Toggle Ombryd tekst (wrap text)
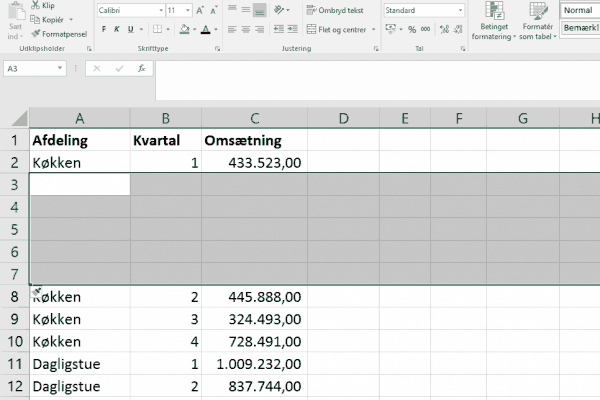 tap(334, 10)
